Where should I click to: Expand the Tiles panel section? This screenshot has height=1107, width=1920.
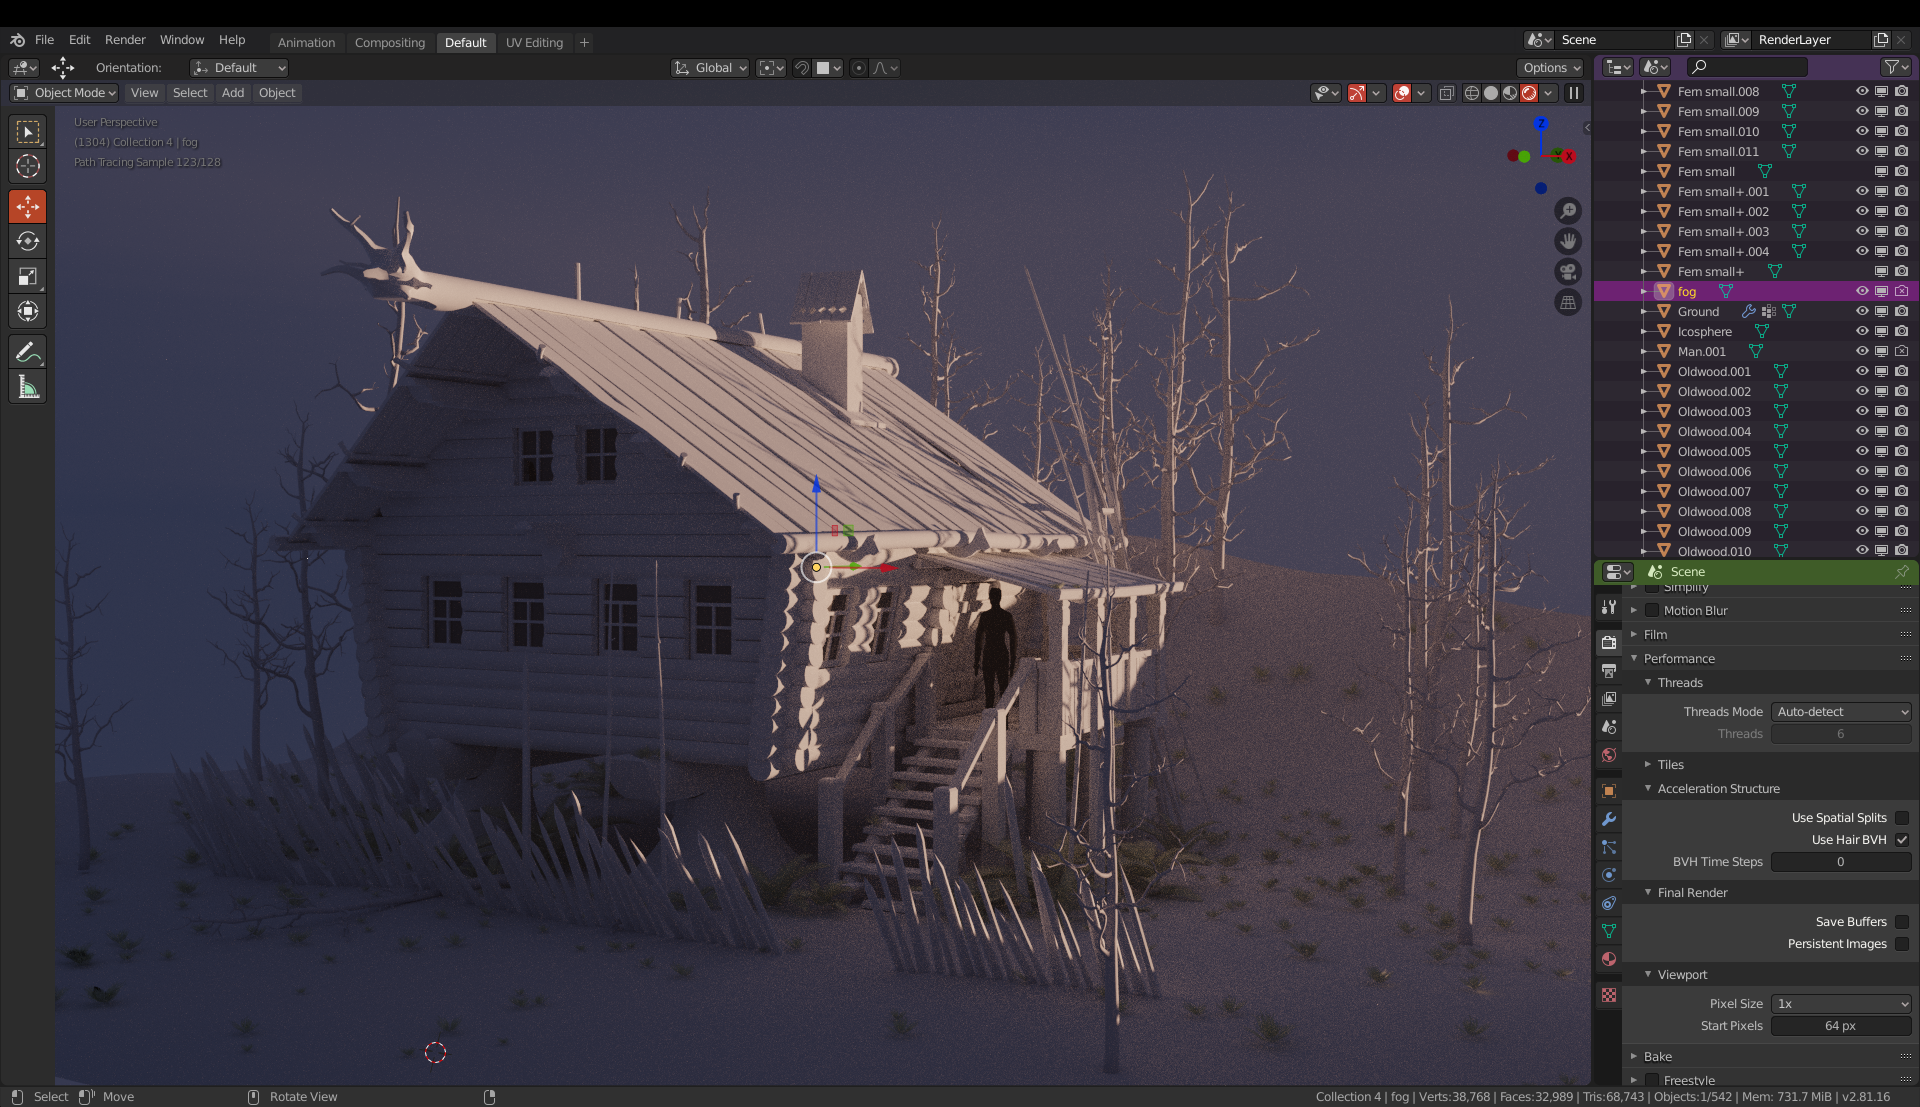[1670, 765]
